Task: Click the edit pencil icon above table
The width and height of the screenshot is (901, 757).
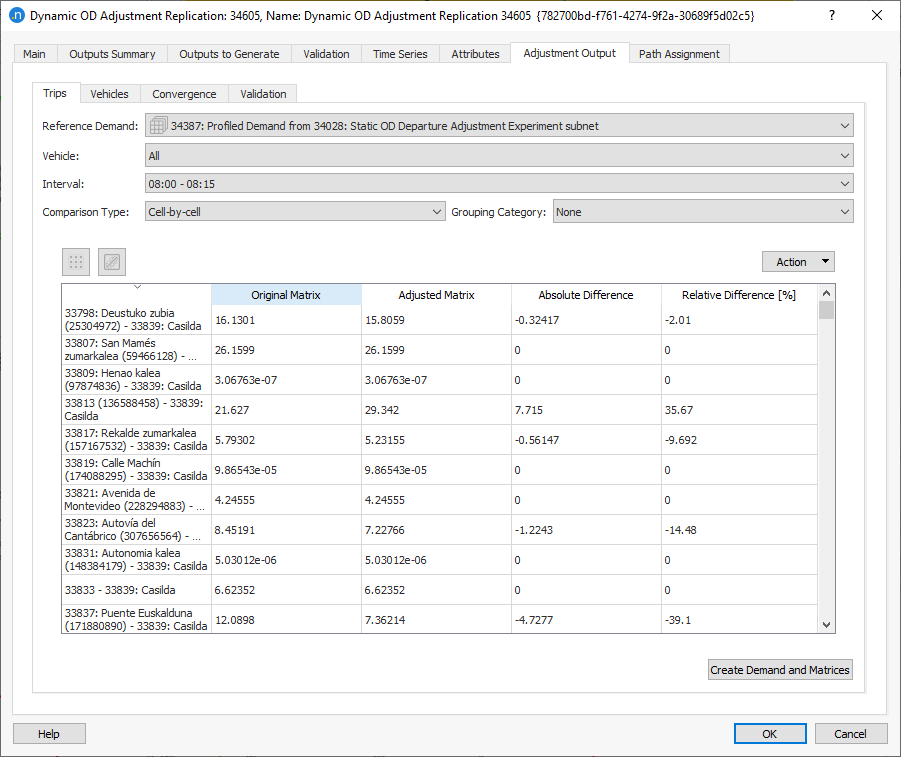Action: pos(112,262)
